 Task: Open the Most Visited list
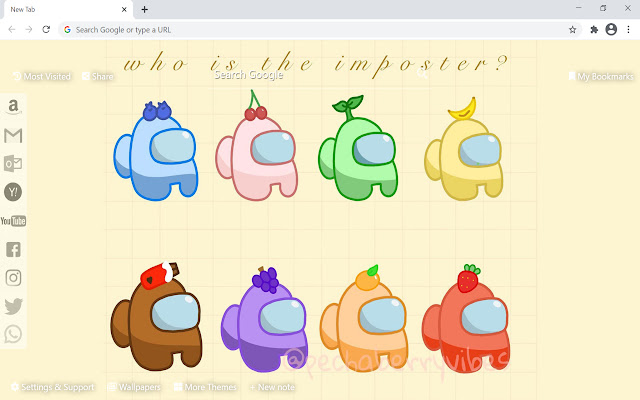click(42, 76)
